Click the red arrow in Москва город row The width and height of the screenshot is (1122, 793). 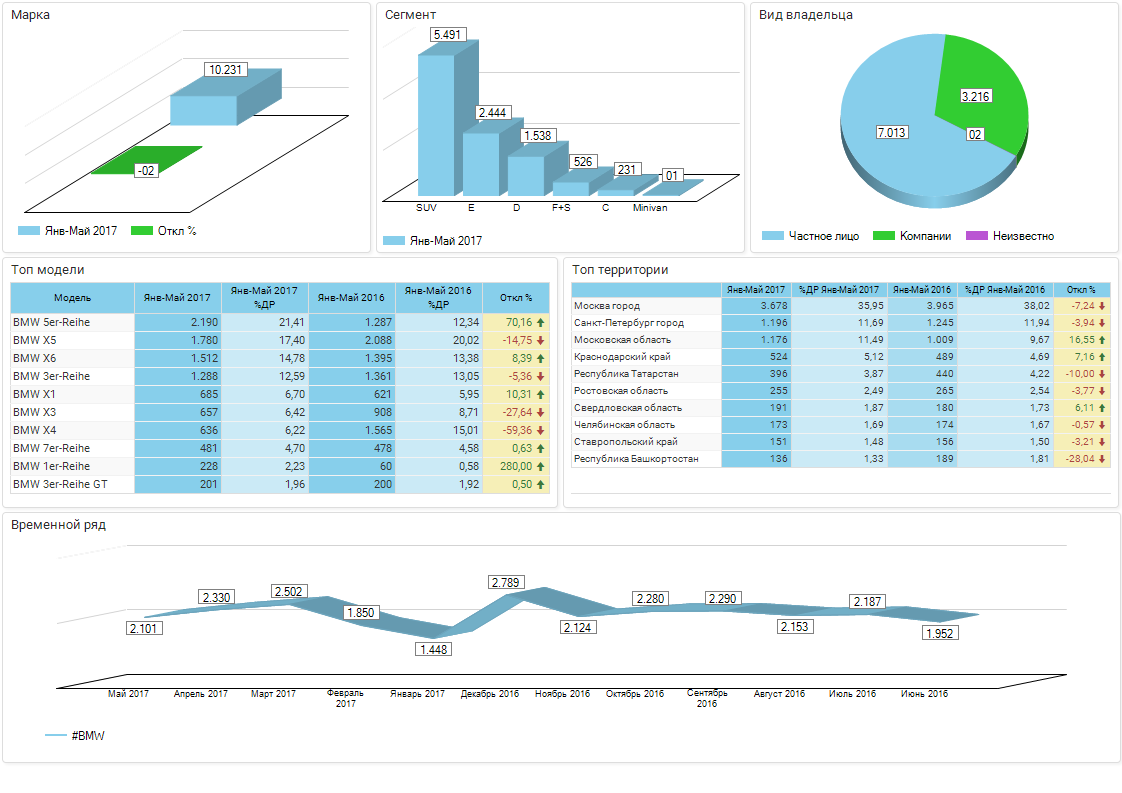click(x=1102, y=306)
